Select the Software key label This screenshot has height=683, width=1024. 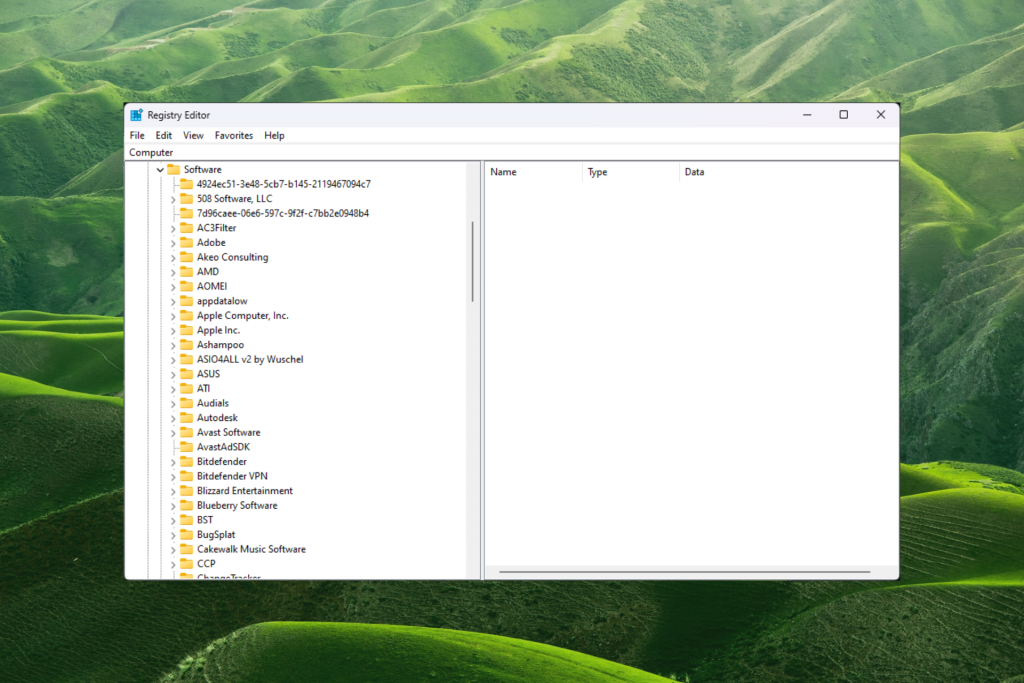202,169
